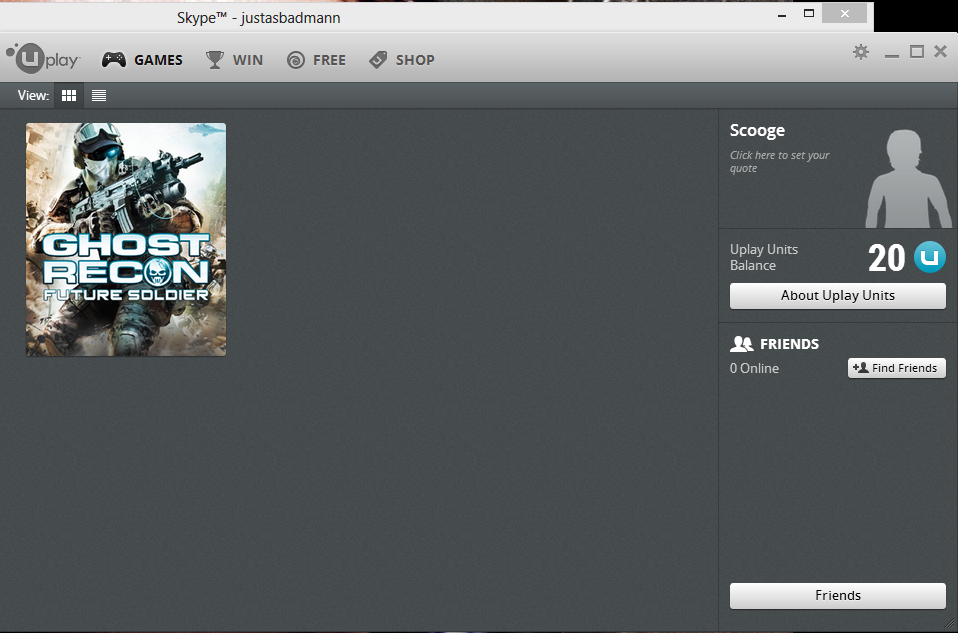Minimize the Skype window
958x633 pixels.
coord(782,15)
